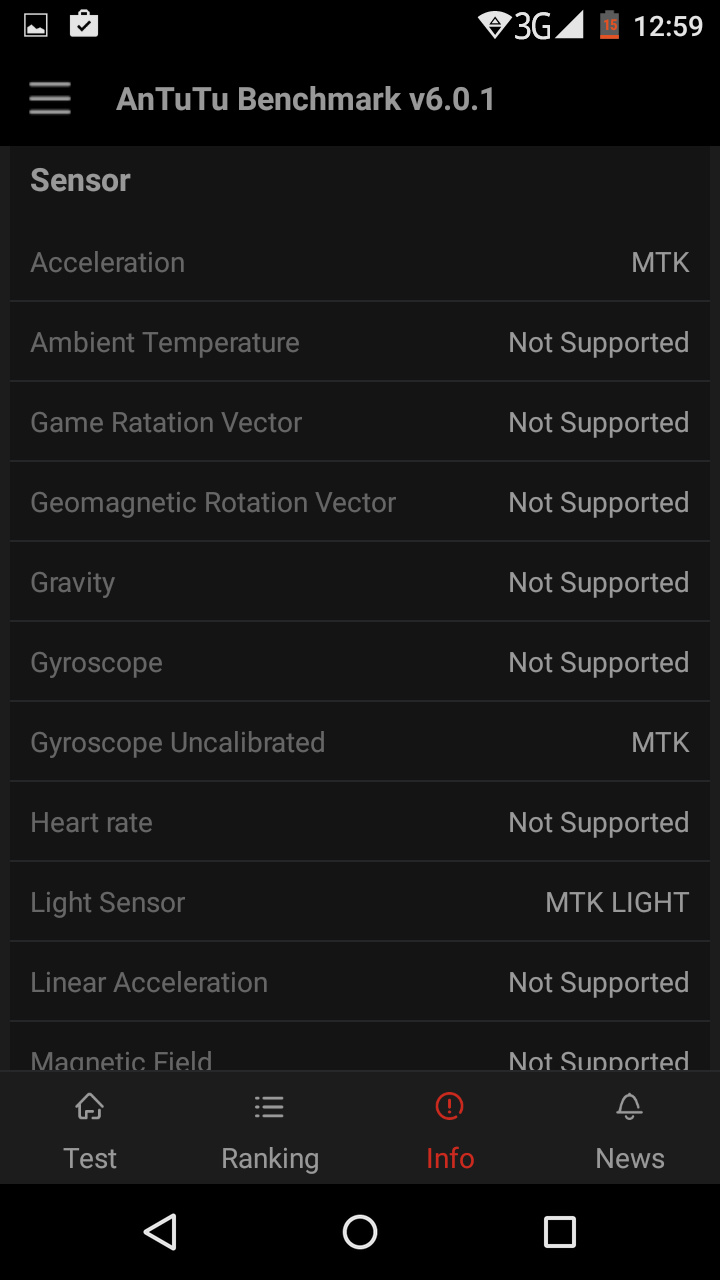This screenshot has height=1280, width=720.
Task: Select the Heart rate sensor row
Action: 360,822
